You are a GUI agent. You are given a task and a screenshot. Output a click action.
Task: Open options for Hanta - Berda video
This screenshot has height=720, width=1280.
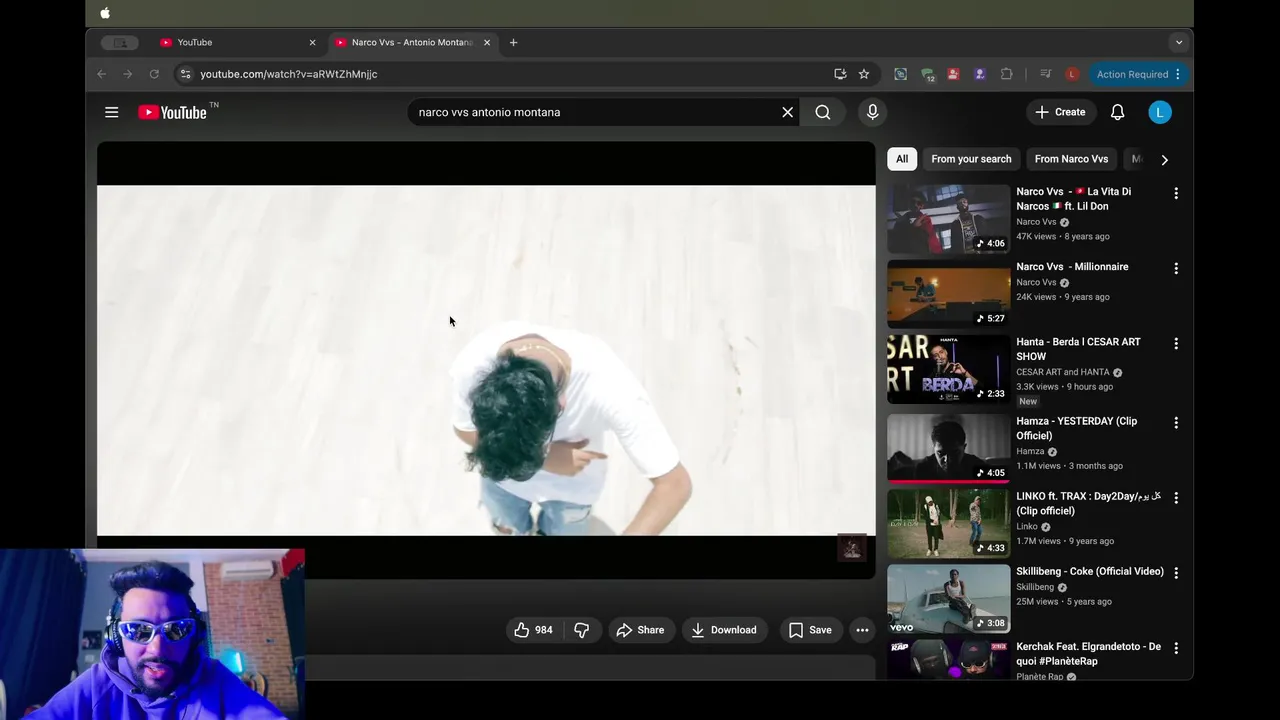pos(1176,343)
